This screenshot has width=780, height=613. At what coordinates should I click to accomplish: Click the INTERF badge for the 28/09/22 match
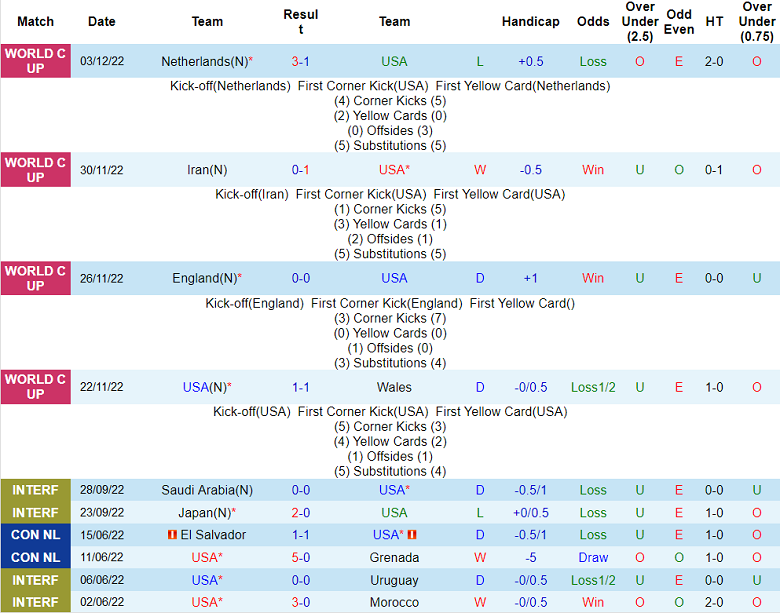35,490
